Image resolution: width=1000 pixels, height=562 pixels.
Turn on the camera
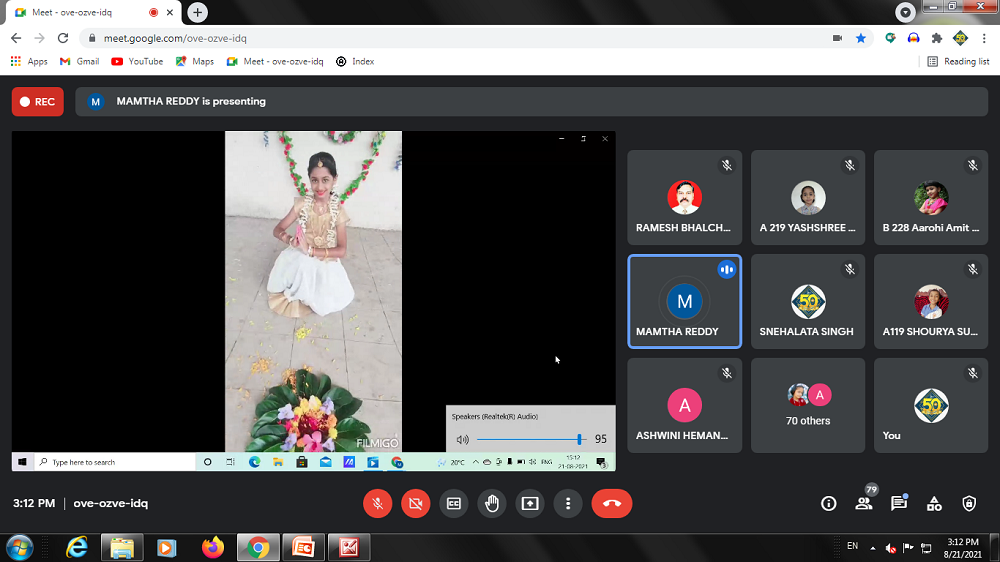click(415, 504)
